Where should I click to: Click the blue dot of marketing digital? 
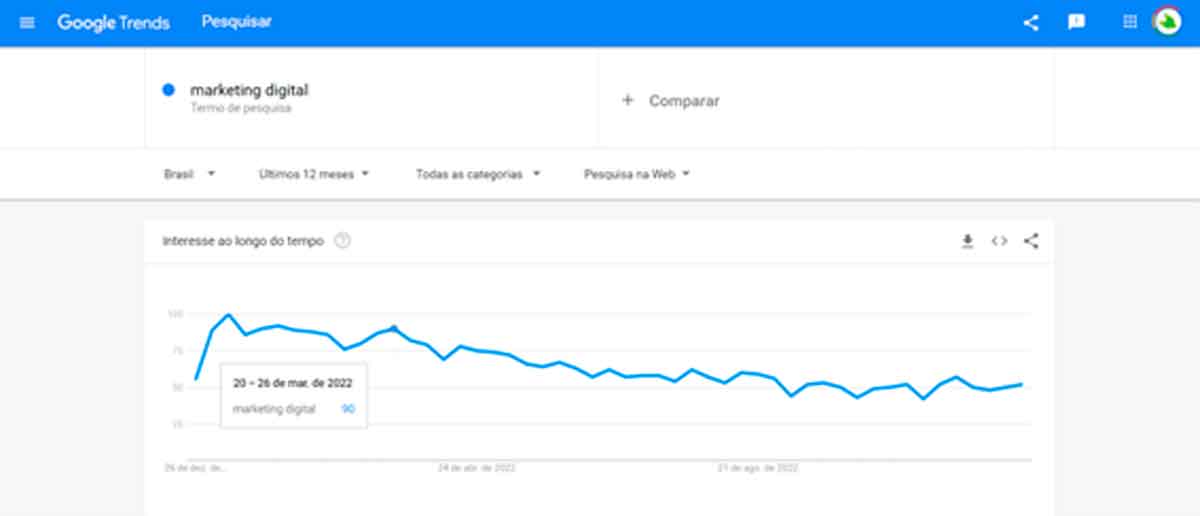(169, 90)
